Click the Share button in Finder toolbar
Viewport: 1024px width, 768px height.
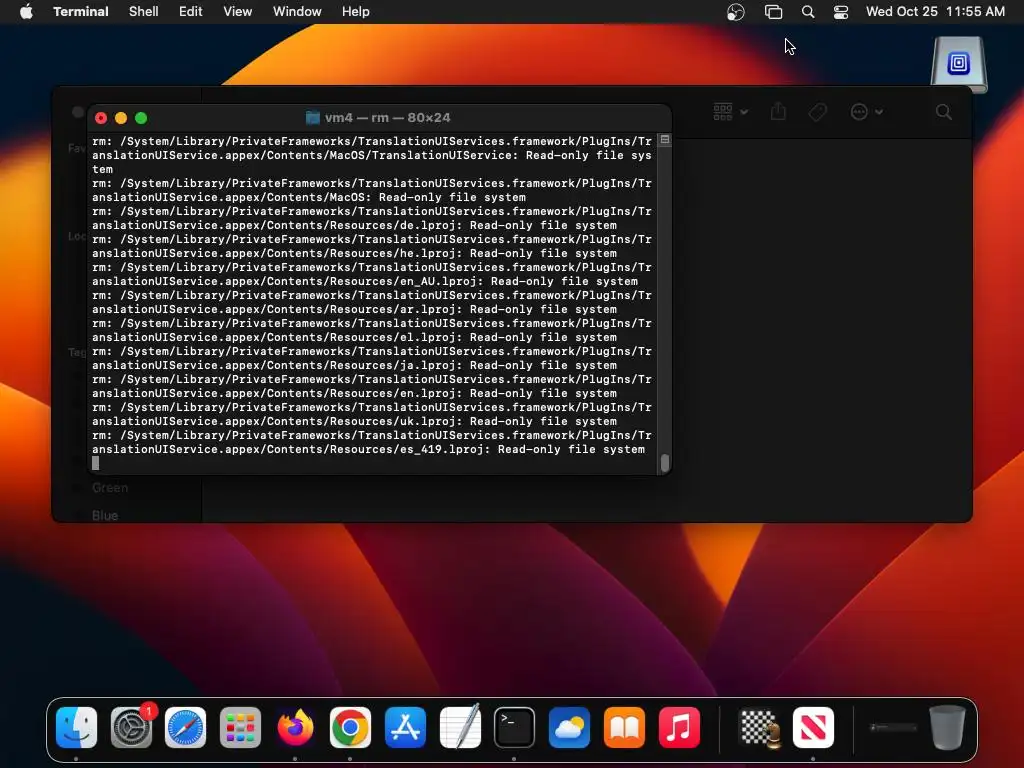pos(778,112)
